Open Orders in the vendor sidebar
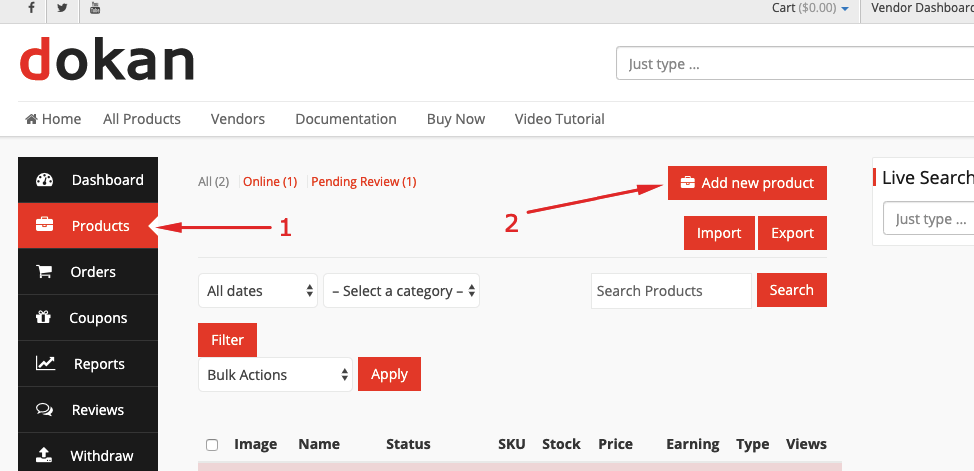974x471 pixels. click(x=88, y=272)
